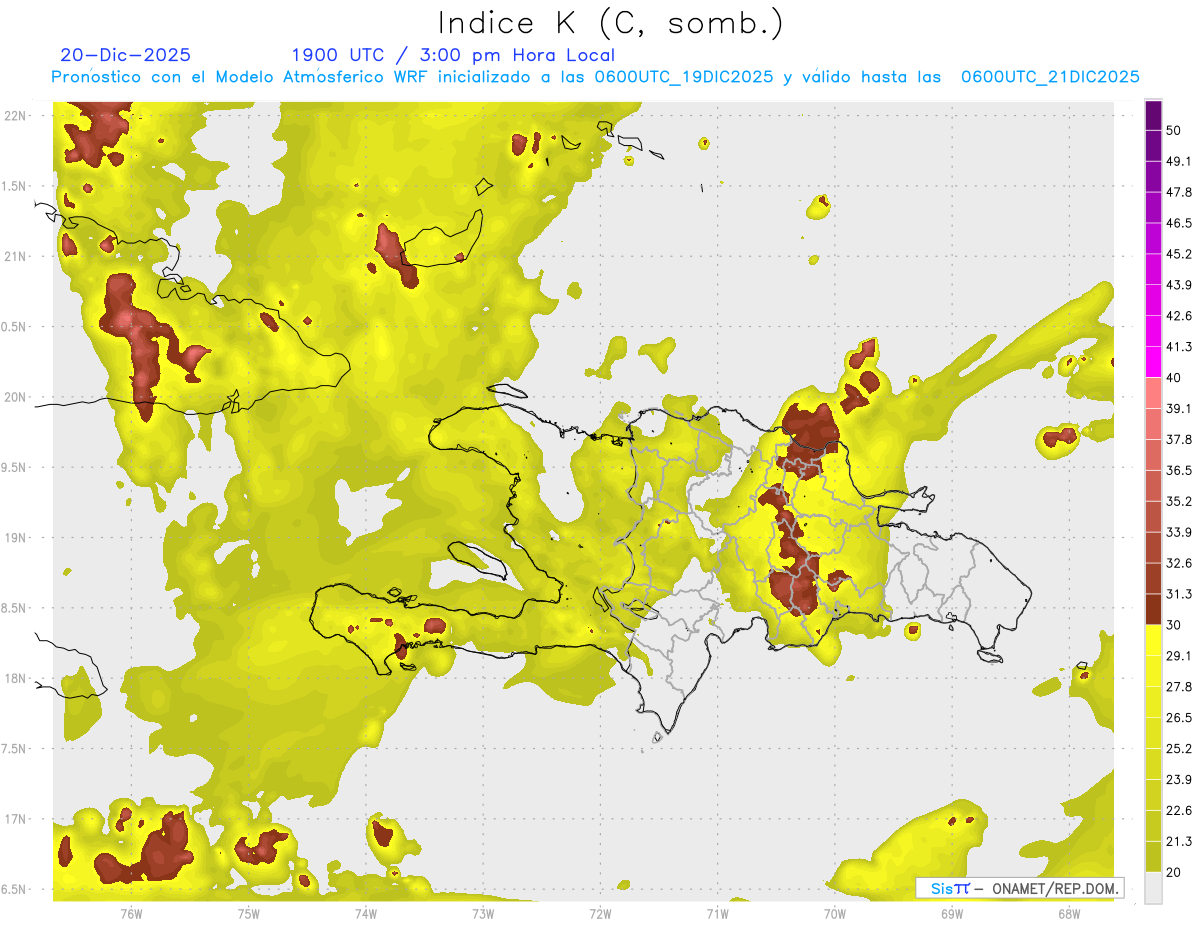Click the '31.3' color scale label
Viewport: 1200px width, 927px height.
[x=1179, y=594]
